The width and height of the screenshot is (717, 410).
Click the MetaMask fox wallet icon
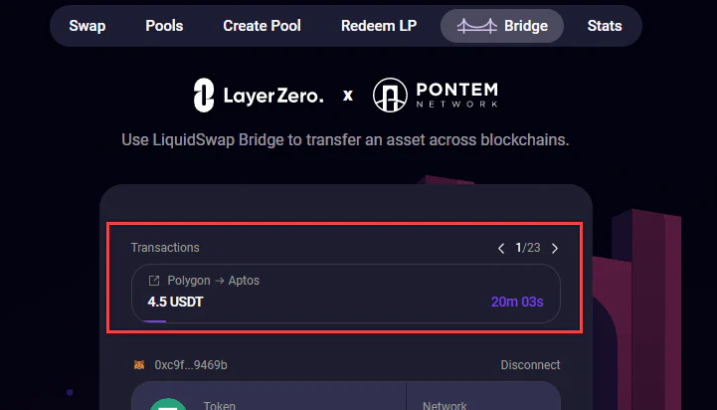[139, 365]
